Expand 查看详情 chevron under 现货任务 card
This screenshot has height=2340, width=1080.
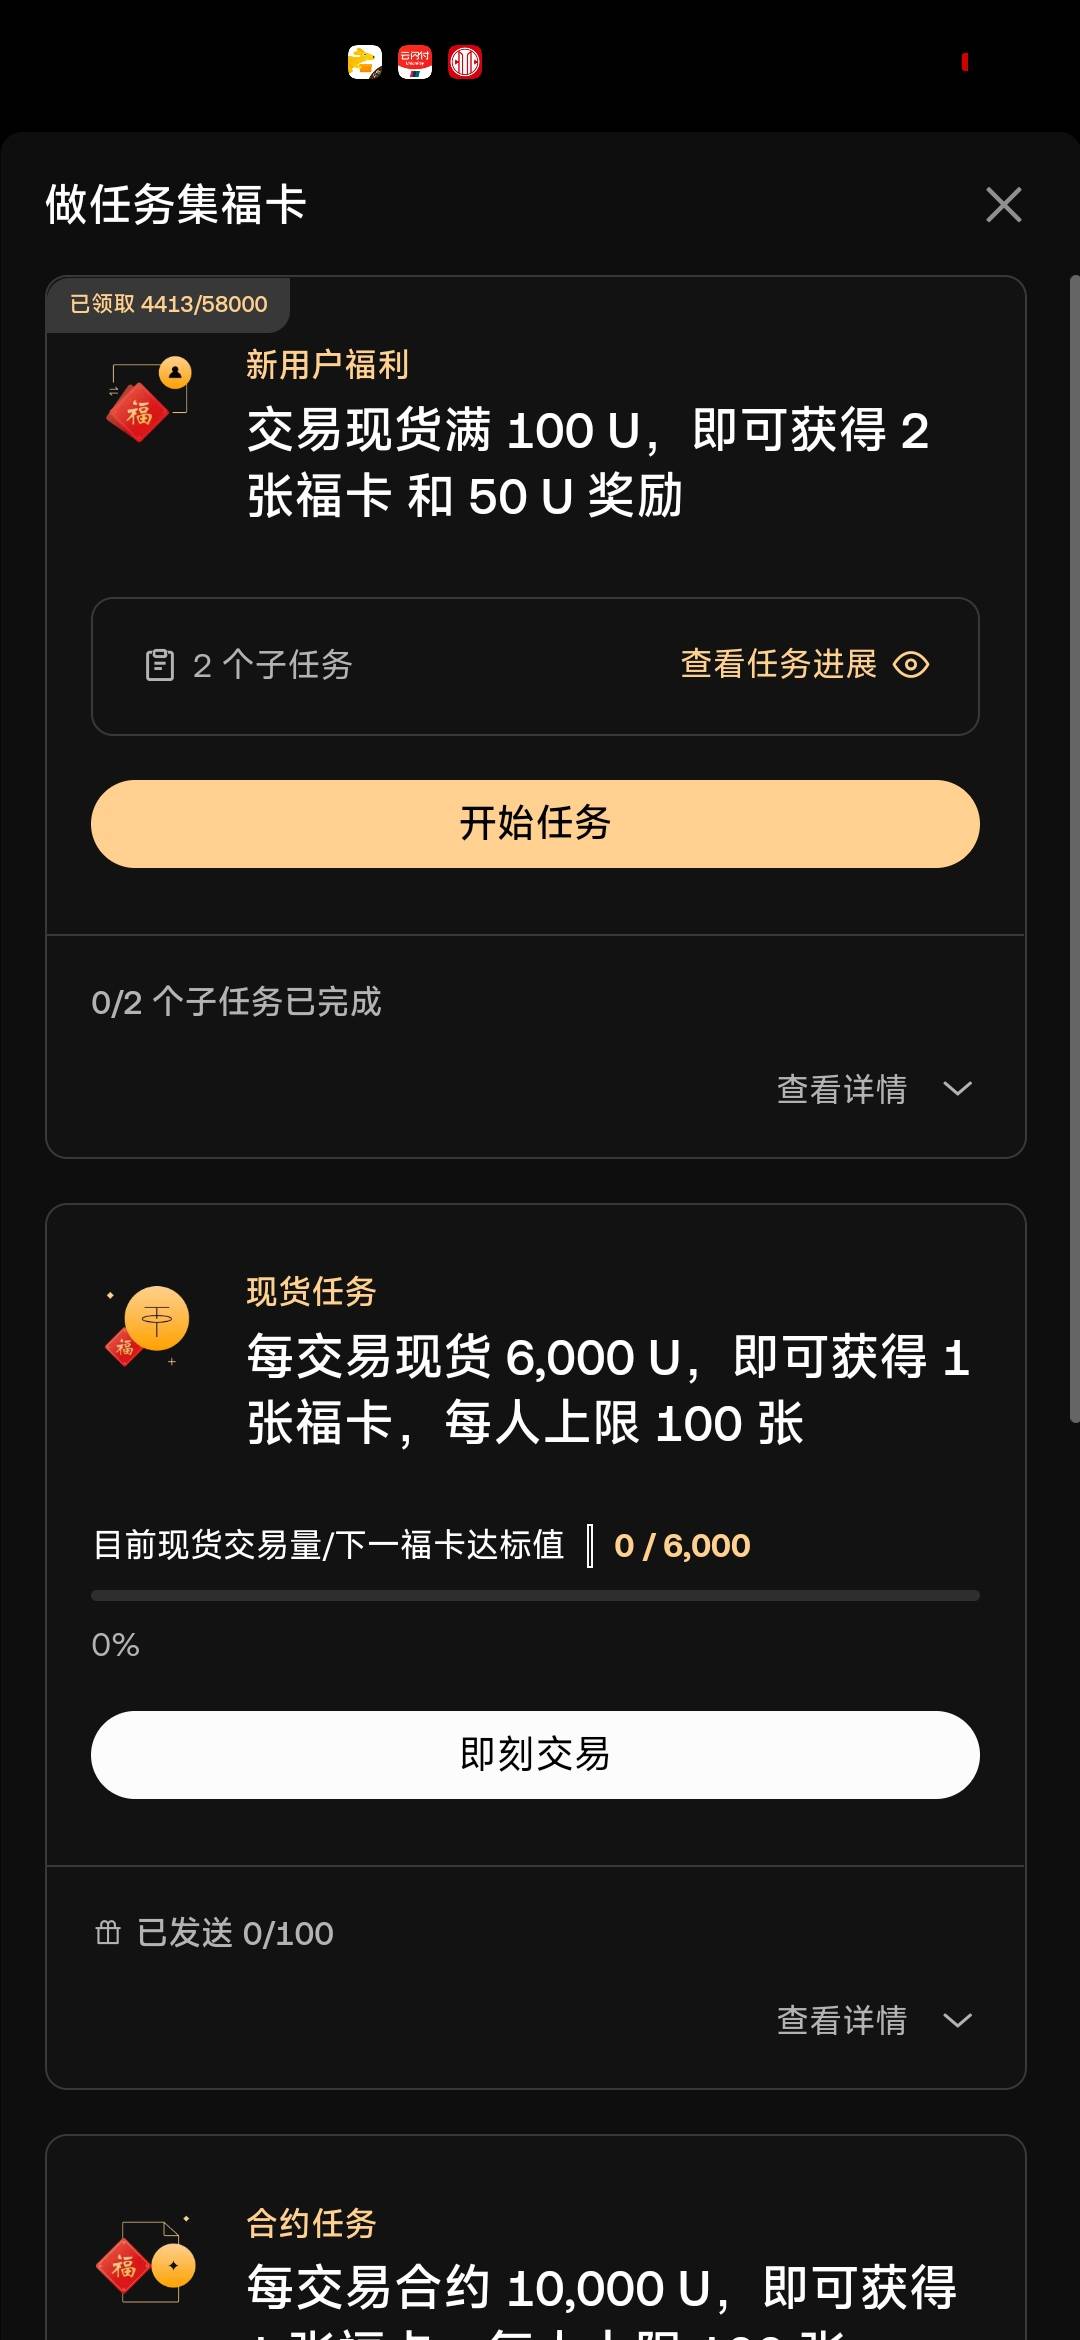coord(957,2020)
